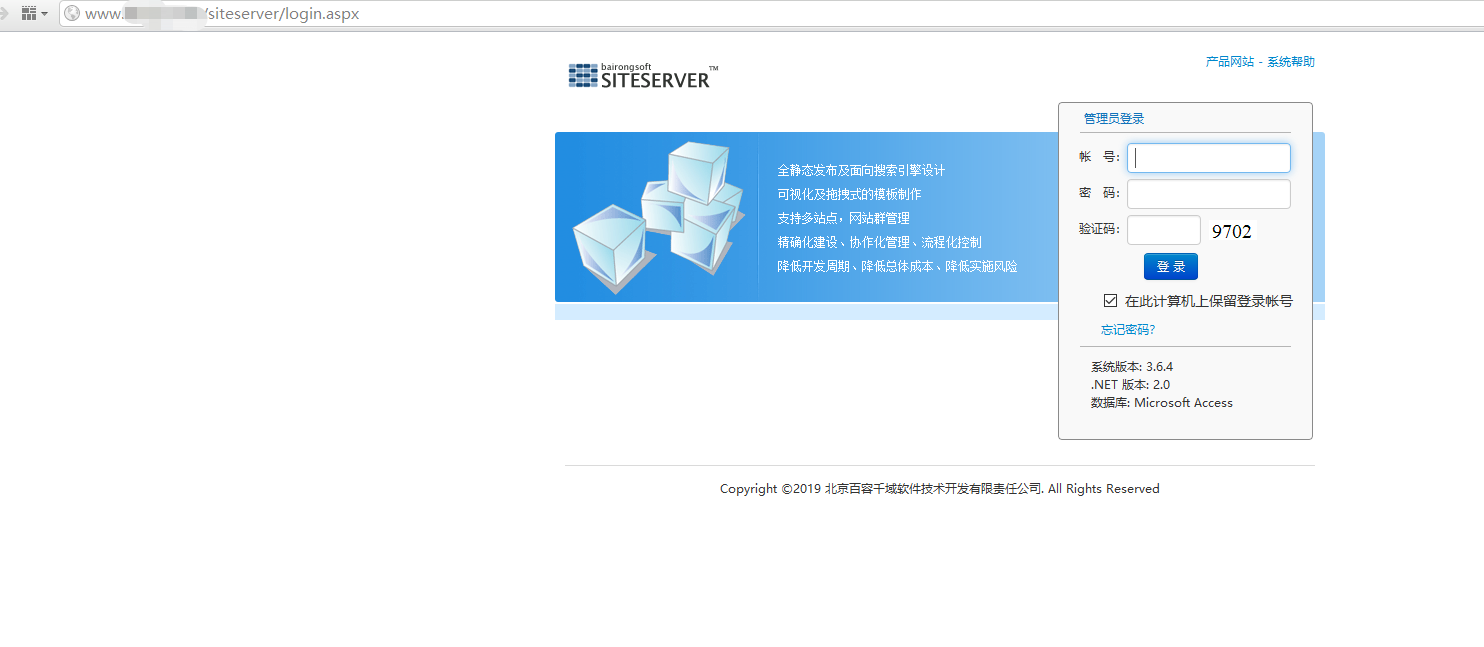Click the .NET 版本: 2.0 text
This screenshot has width=1484, height=647.
tap(1130, 385)
